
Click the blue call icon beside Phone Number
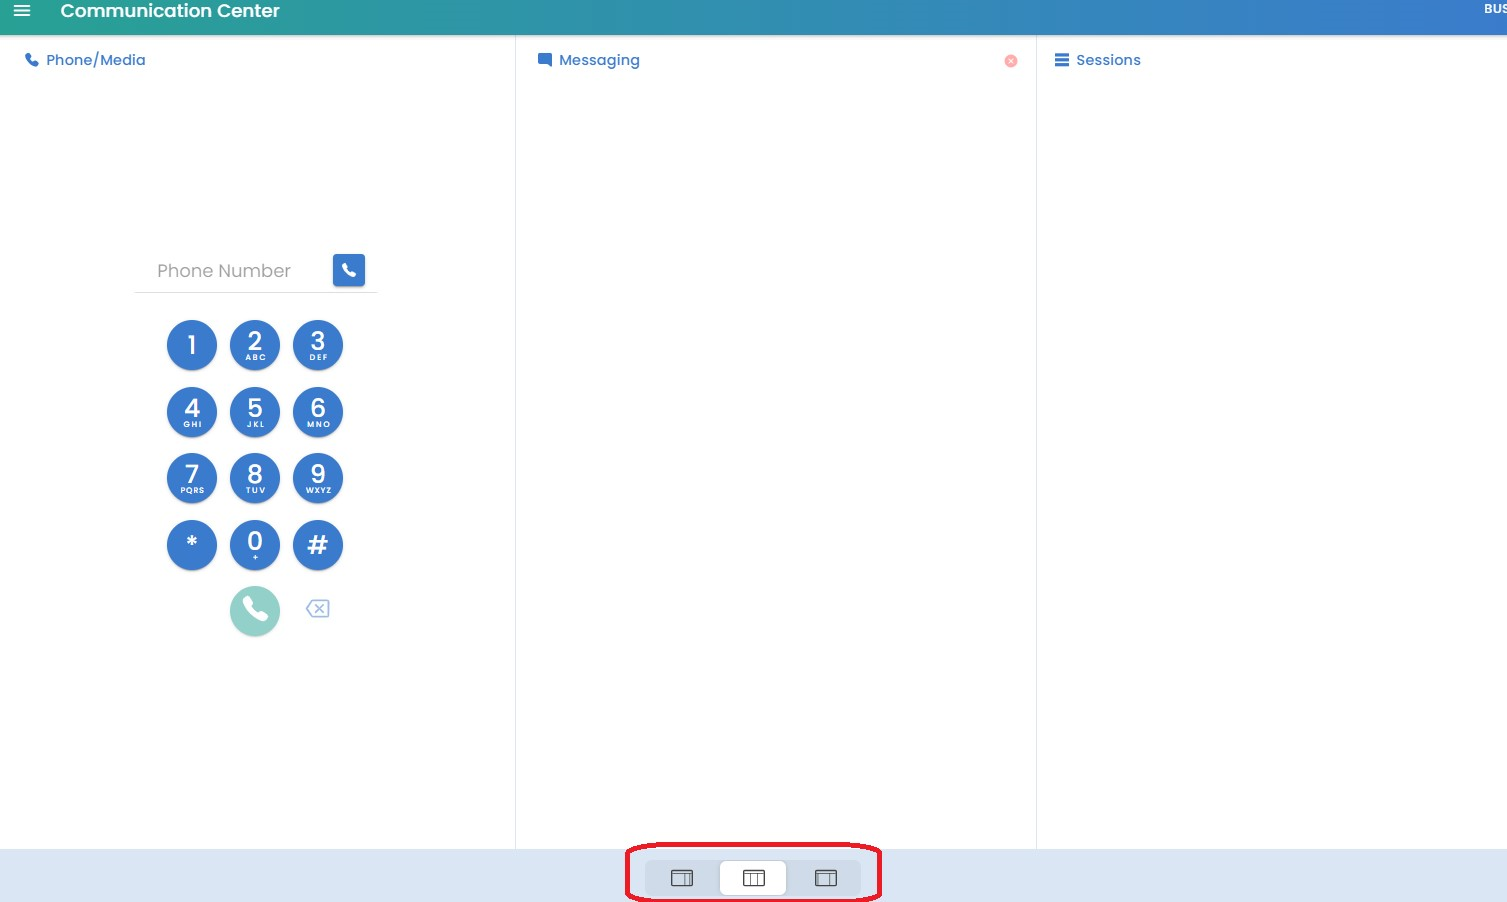tap(348, 270)
